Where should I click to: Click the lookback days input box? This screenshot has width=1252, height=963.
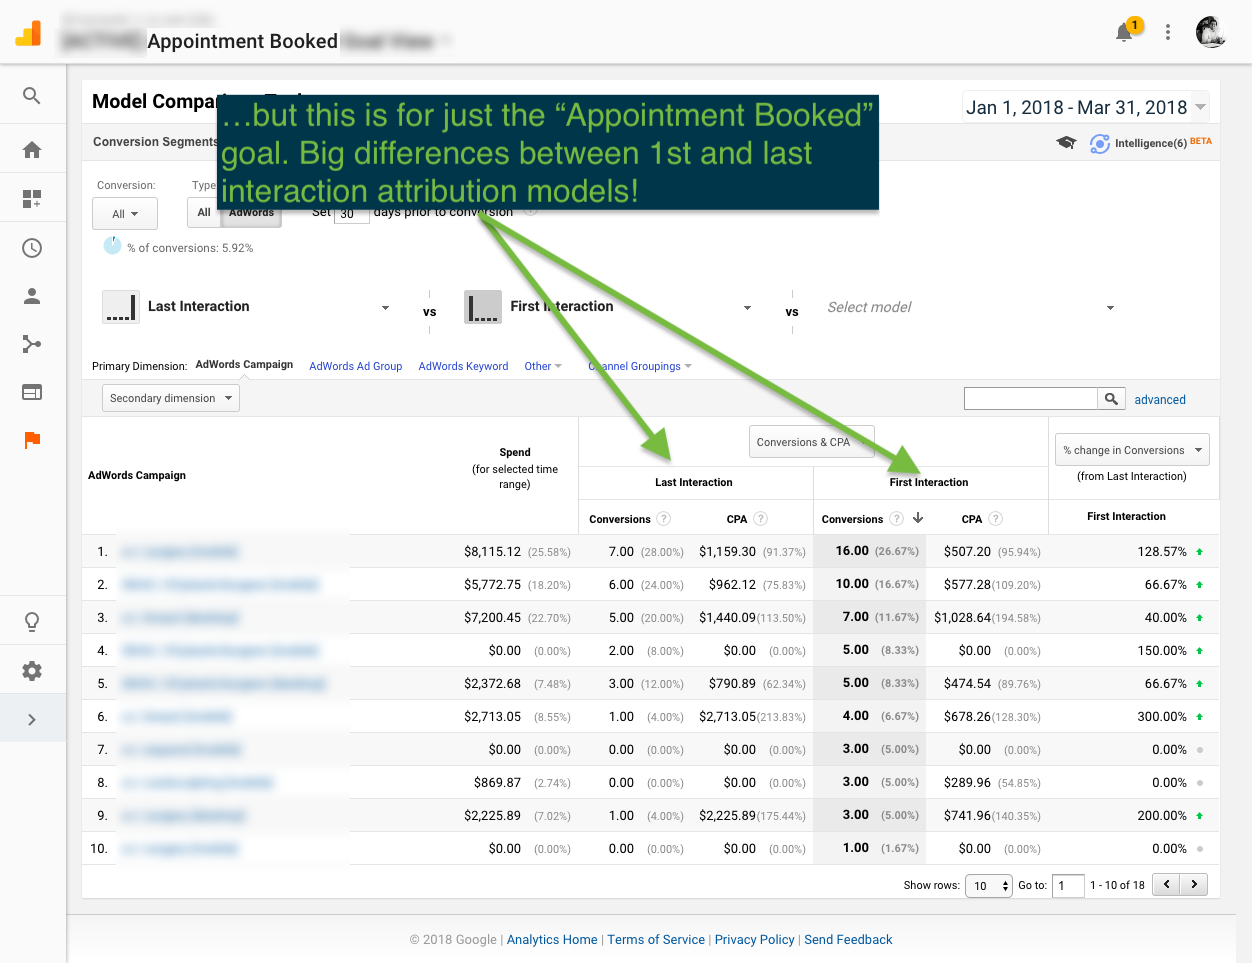tap(351, 213)
